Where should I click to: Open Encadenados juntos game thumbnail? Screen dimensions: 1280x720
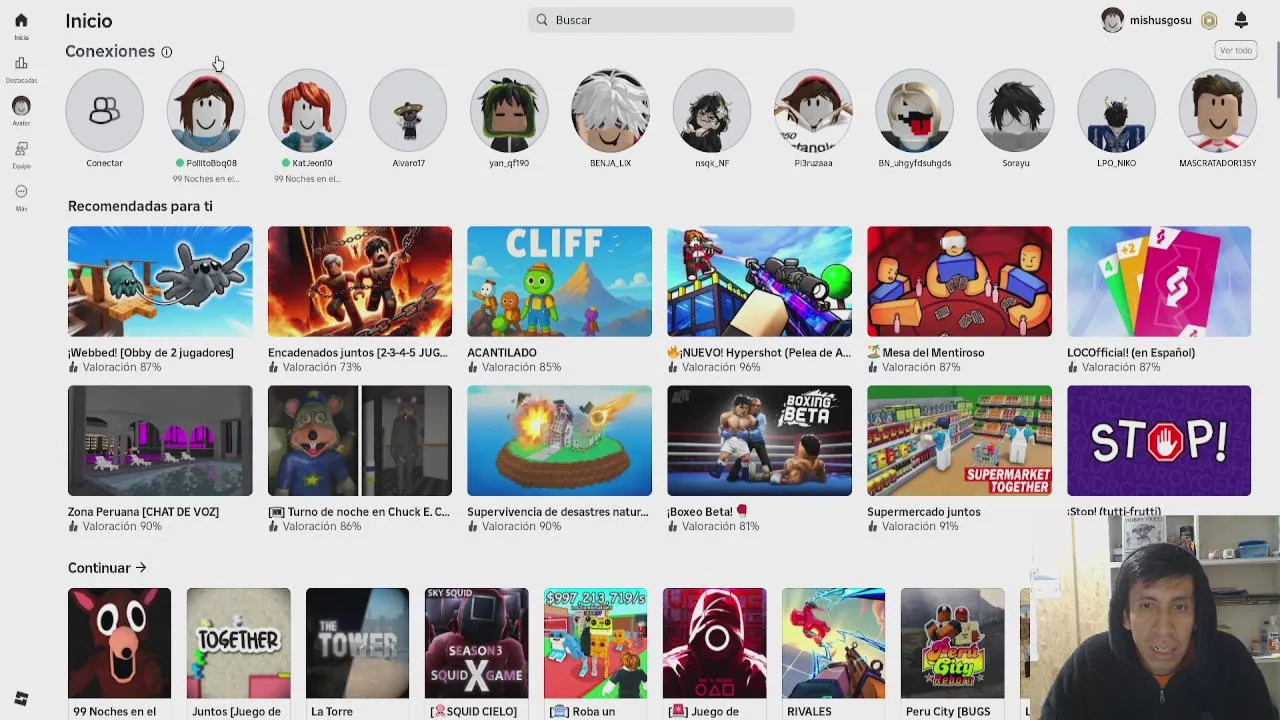(360, 281)
